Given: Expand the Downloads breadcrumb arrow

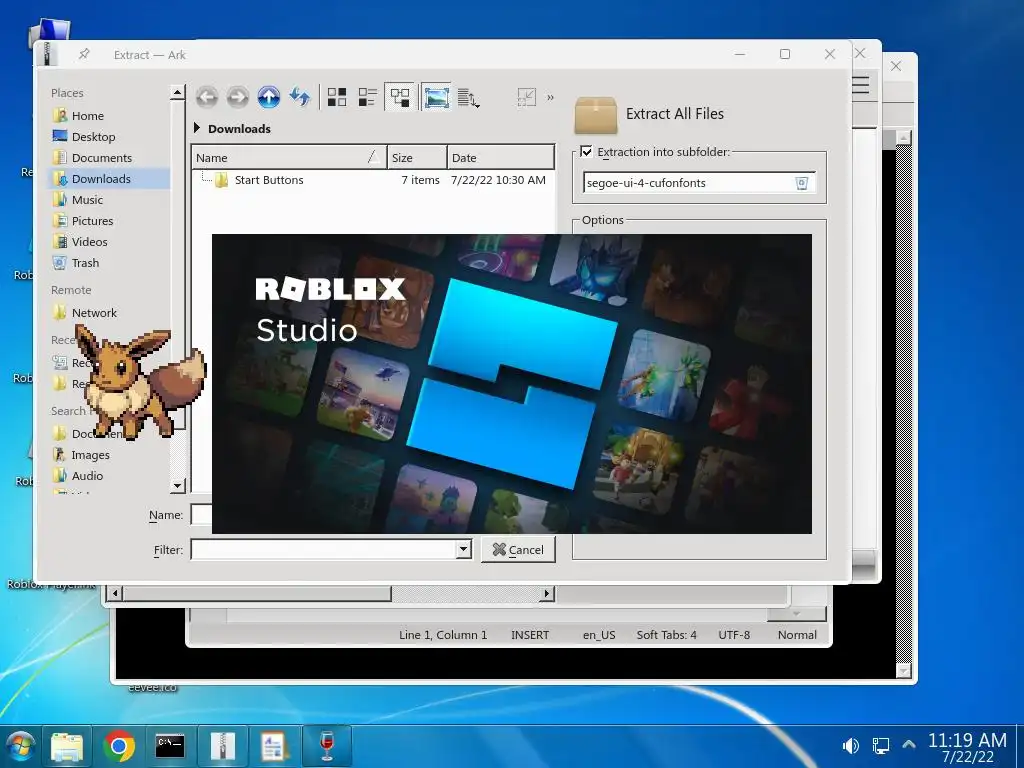Looking at the screenshot, I should click(x=197, y=128).
